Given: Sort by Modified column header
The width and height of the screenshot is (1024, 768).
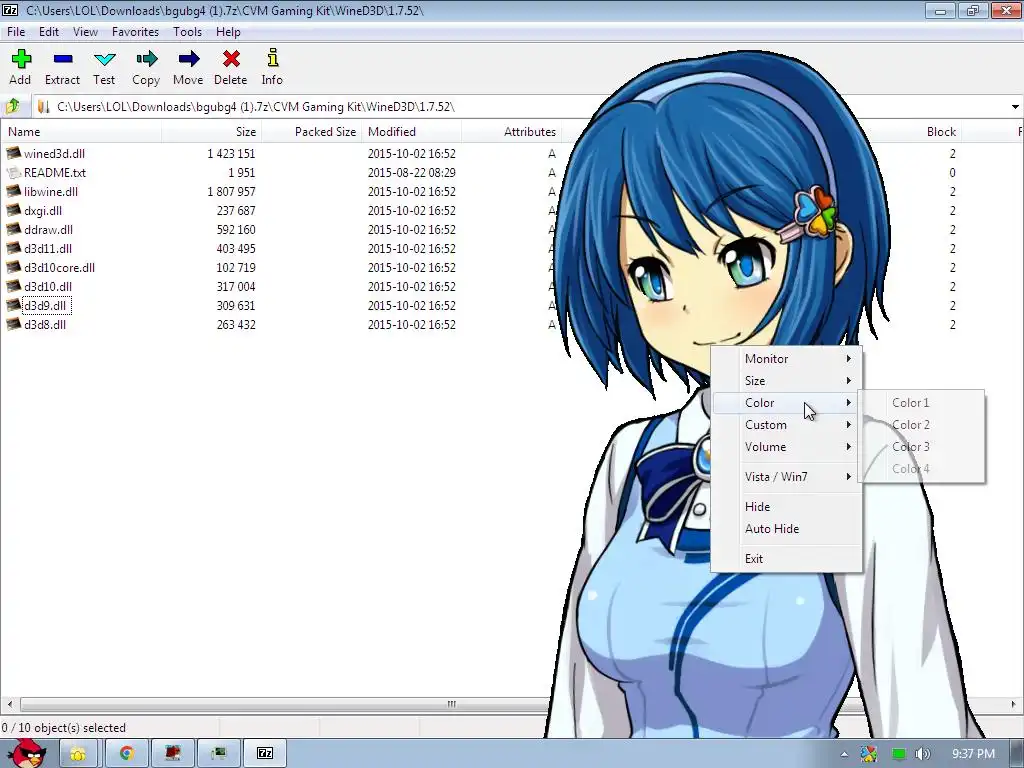Looking at the screenshot, I should click(412, 131).
